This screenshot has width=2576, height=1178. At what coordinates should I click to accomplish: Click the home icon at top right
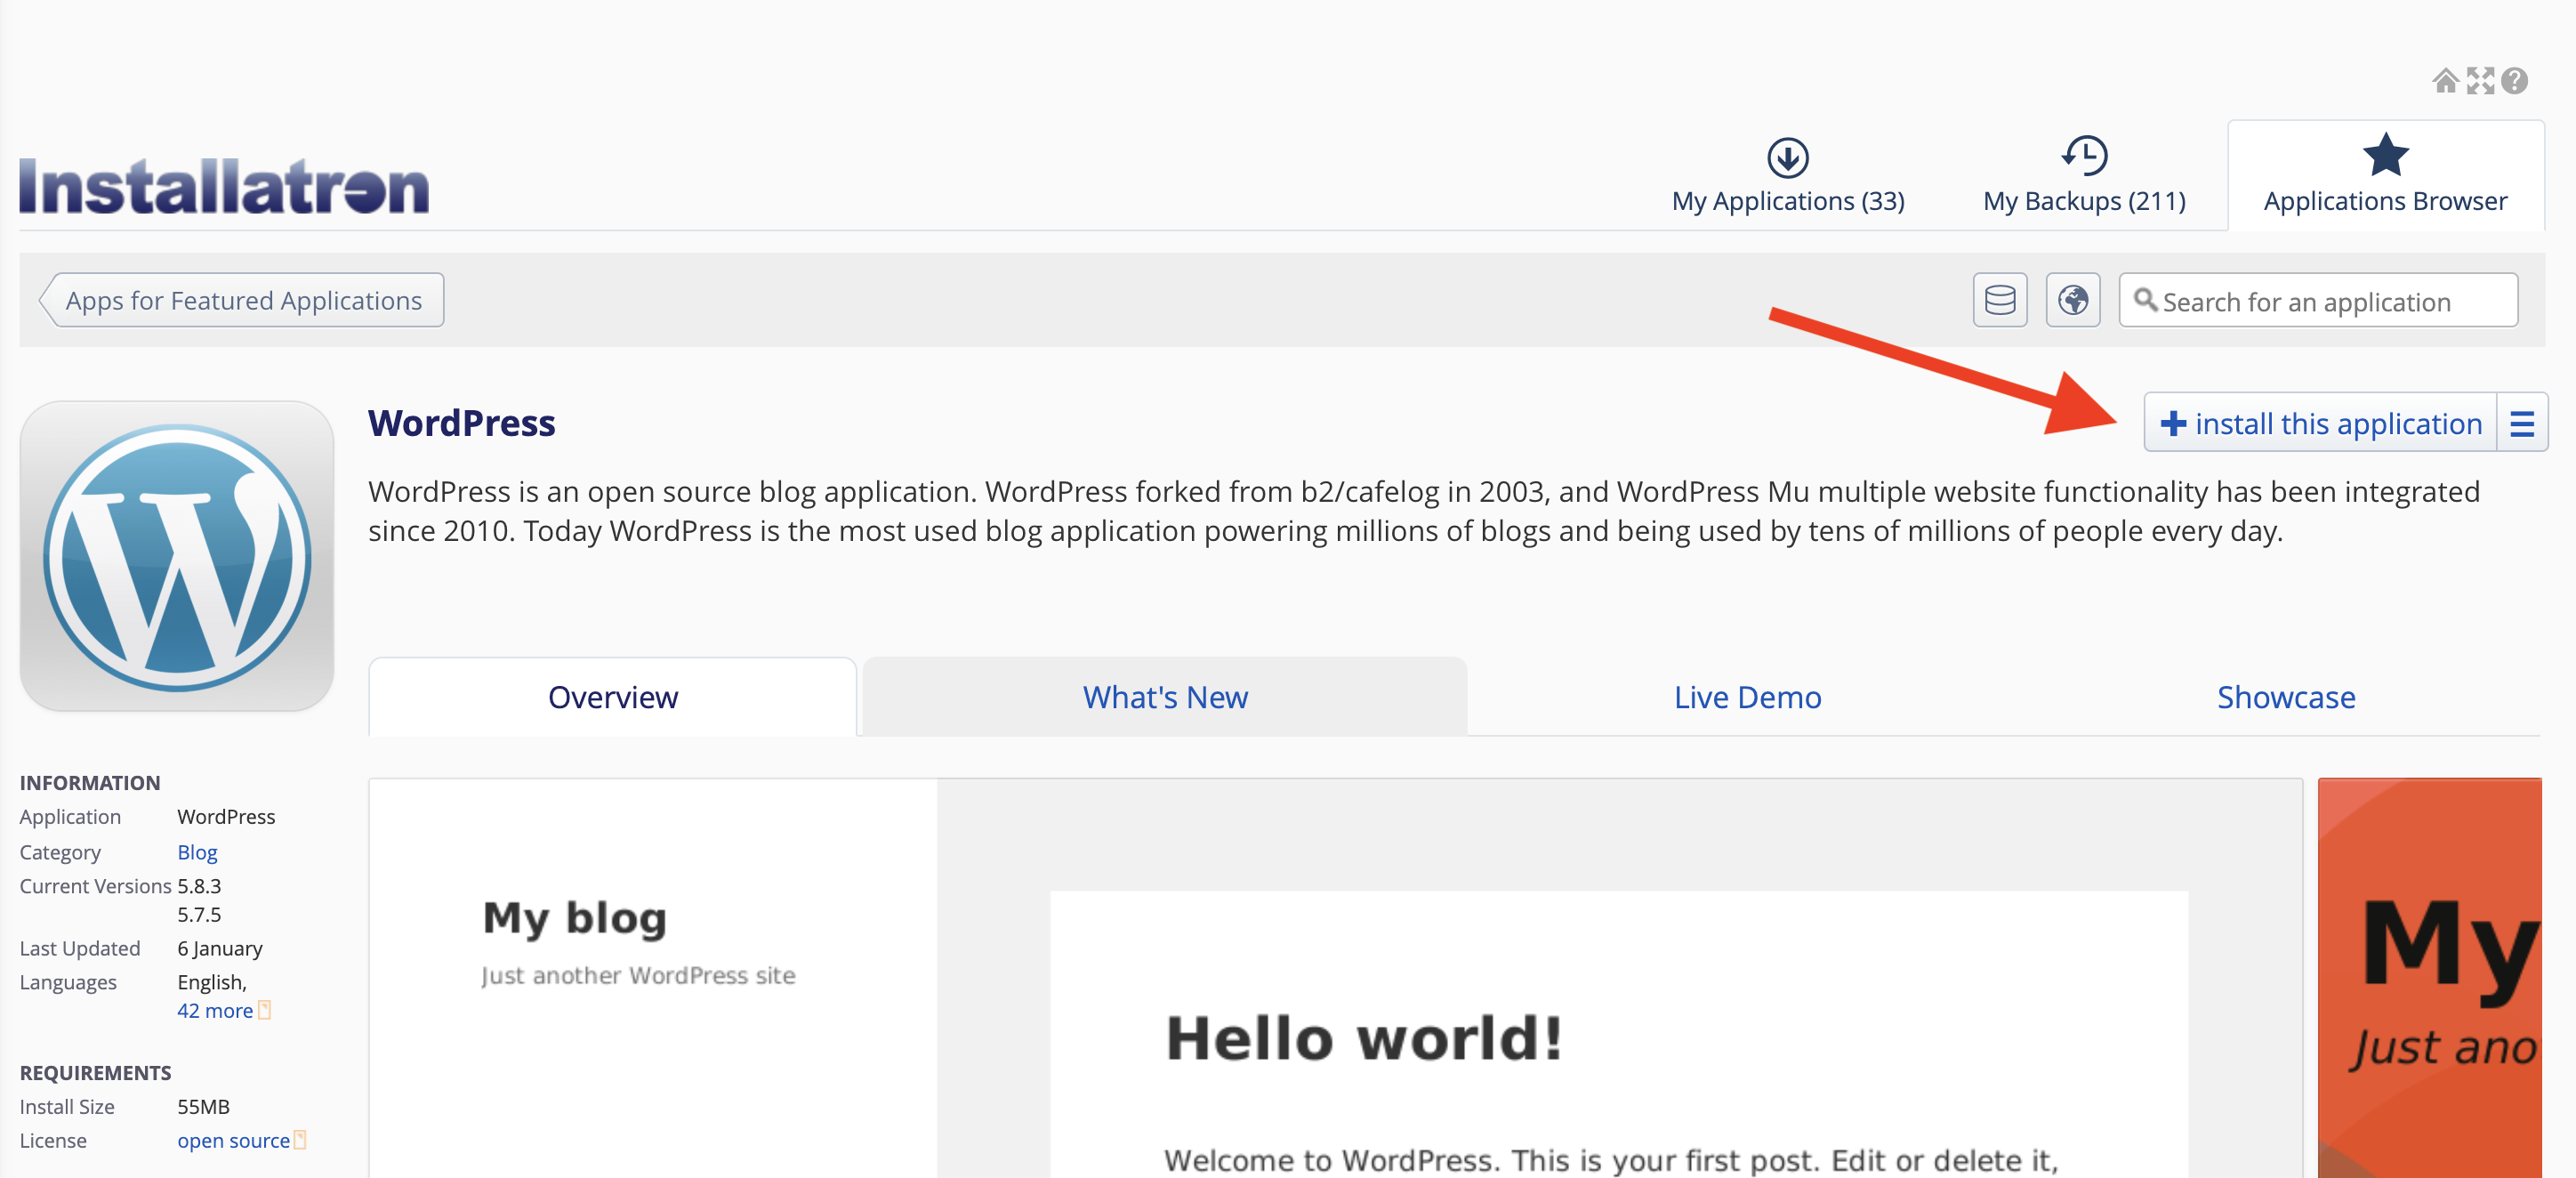2445,81
